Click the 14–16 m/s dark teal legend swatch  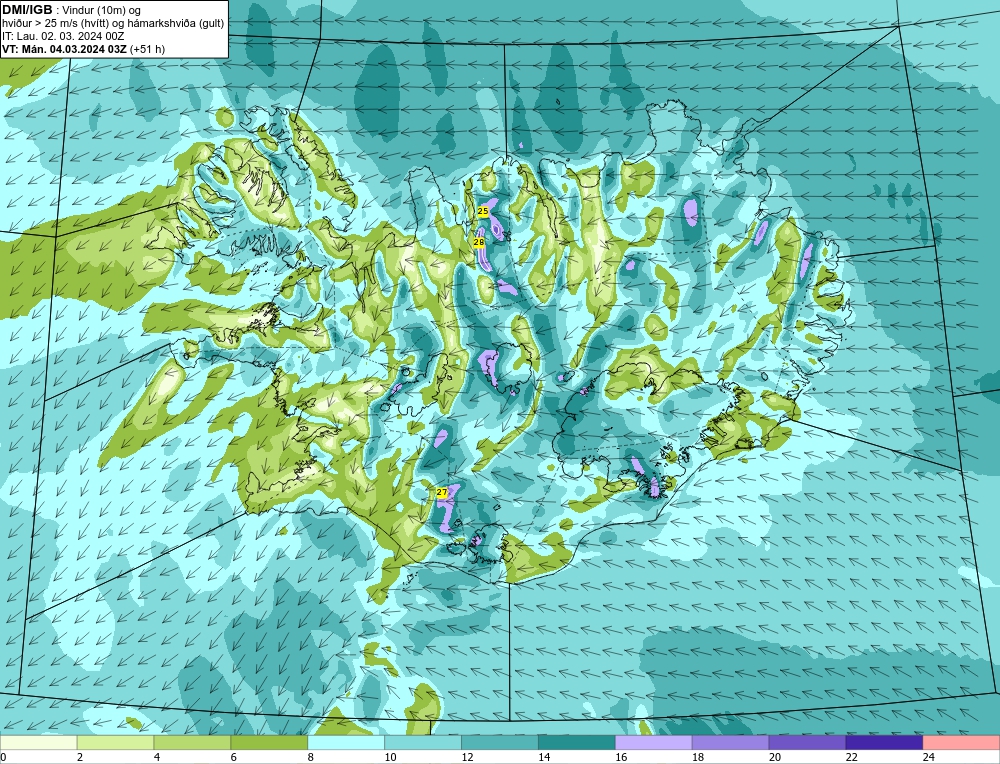[x=577, y=742]
